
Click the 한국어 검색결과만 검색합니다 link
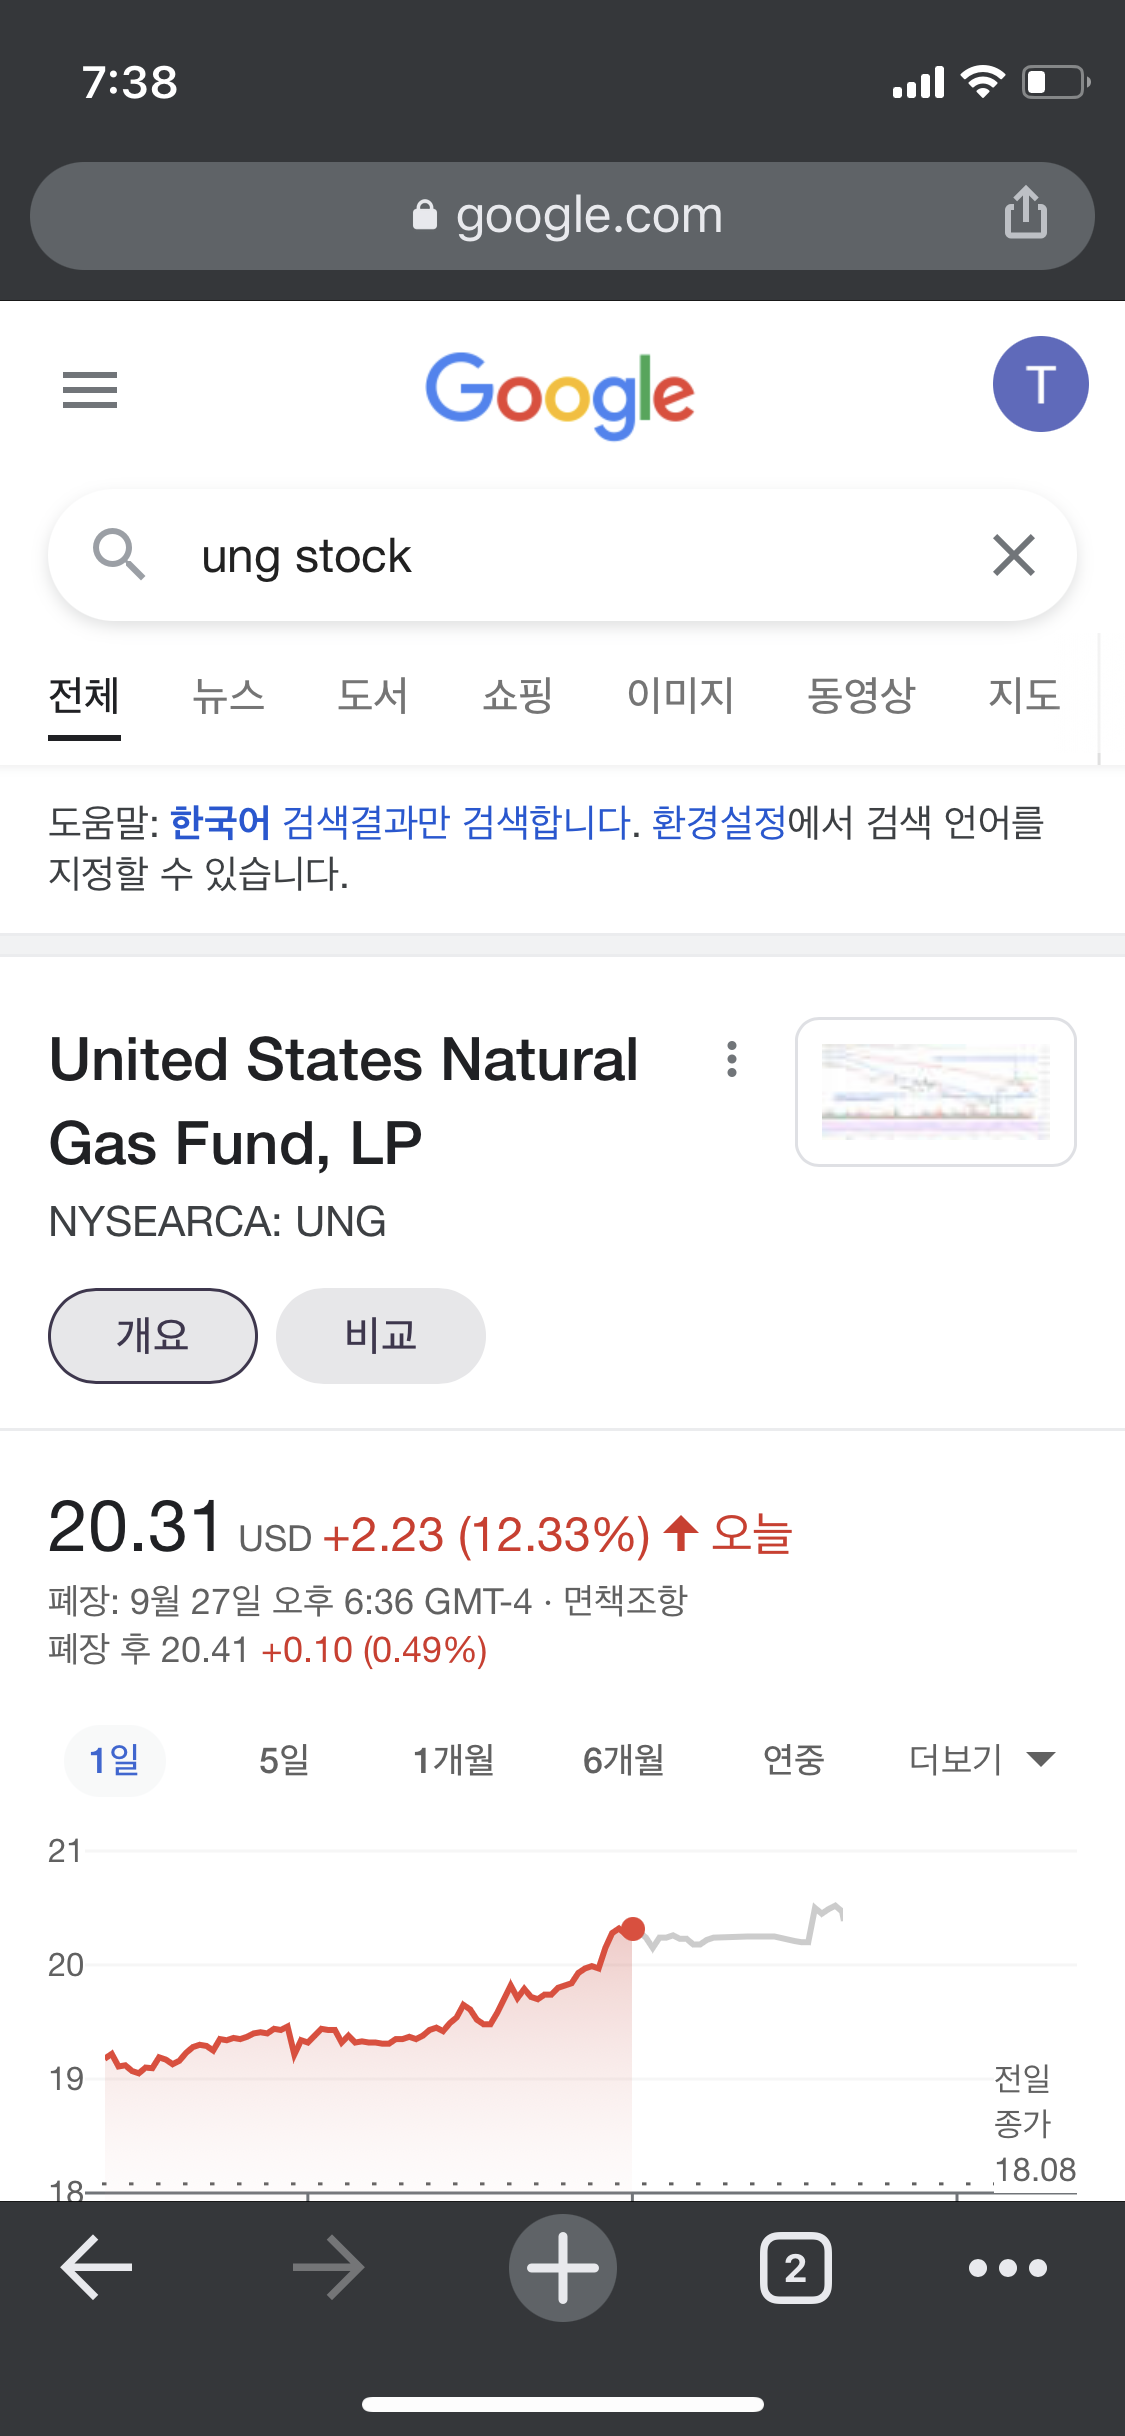400,823
